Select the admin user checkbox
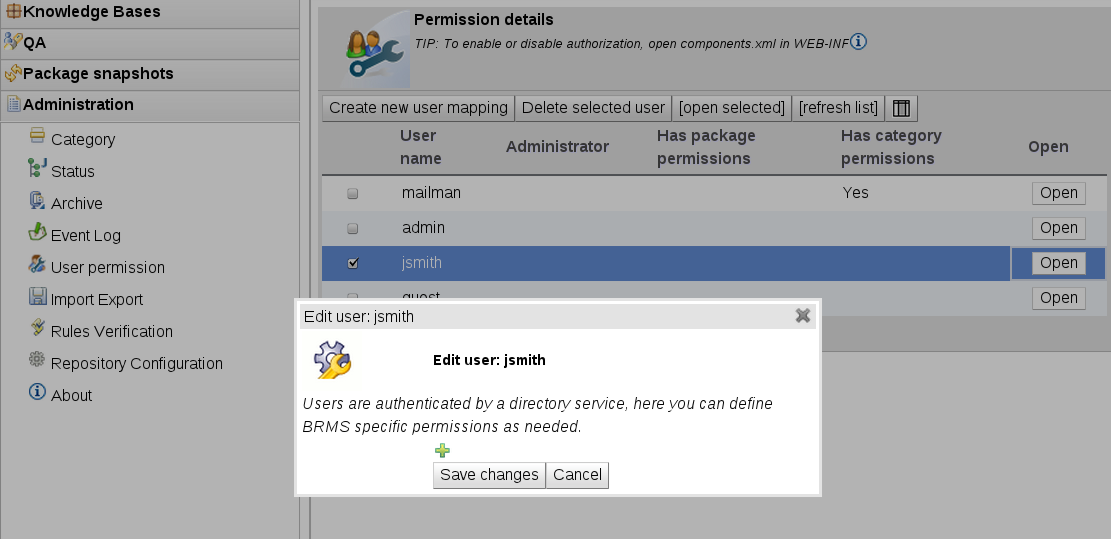 (352, 229)
